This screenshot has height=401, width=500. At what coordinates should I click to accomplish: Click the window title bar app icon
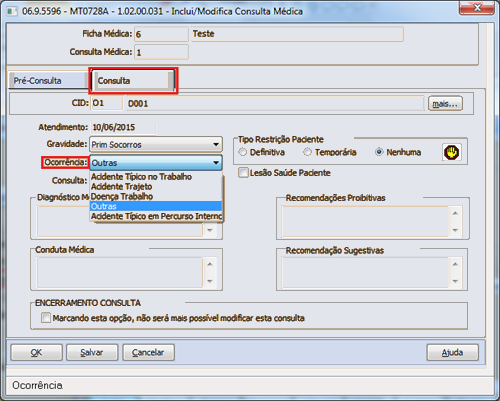tap(12, 11)
